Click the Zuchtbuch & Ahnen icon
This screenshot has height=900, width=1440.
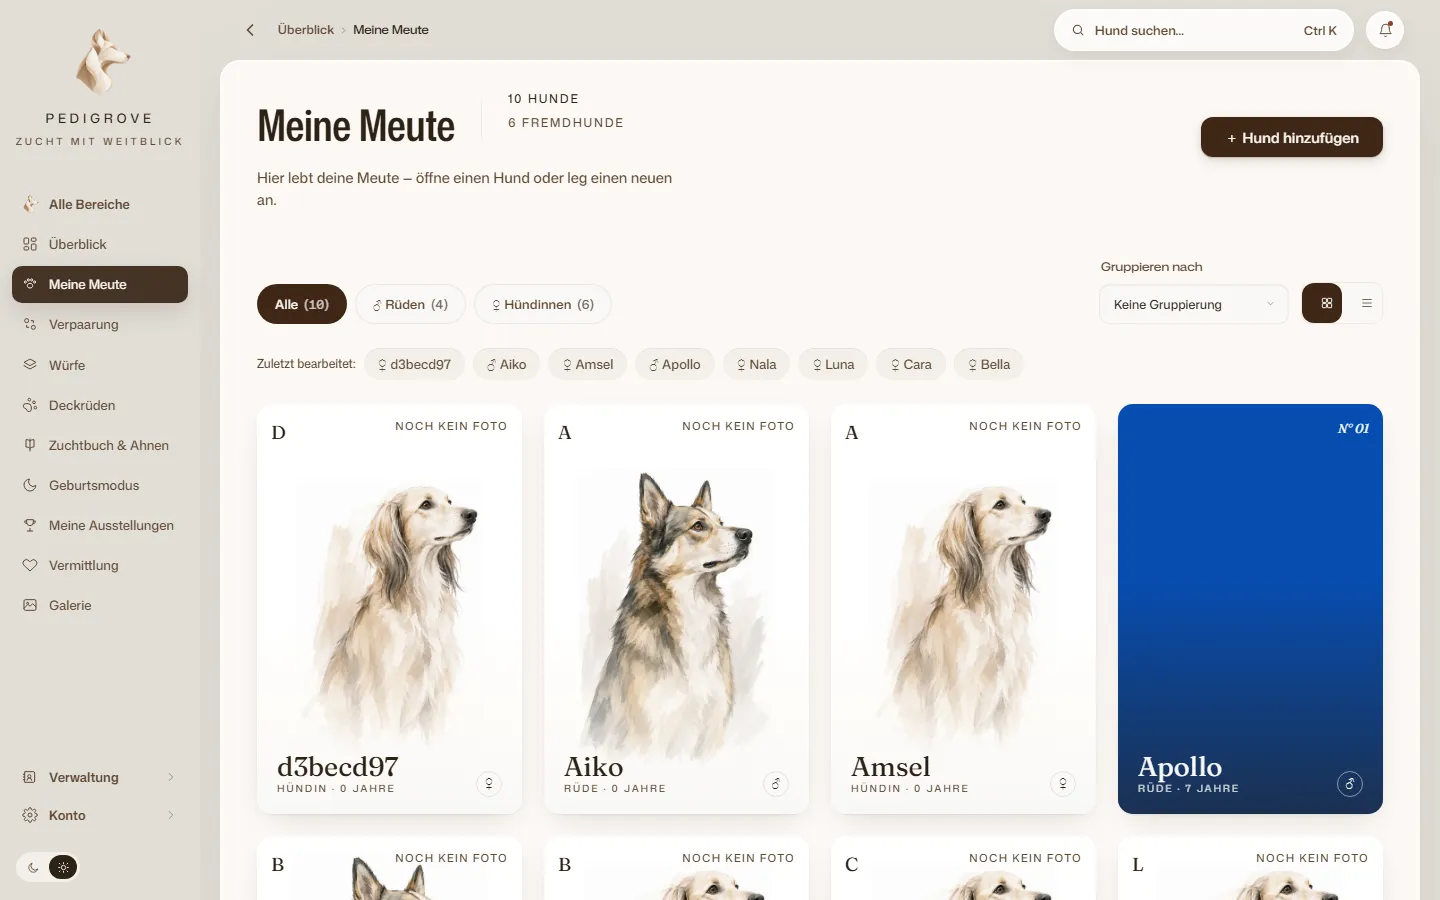(30, 445)
